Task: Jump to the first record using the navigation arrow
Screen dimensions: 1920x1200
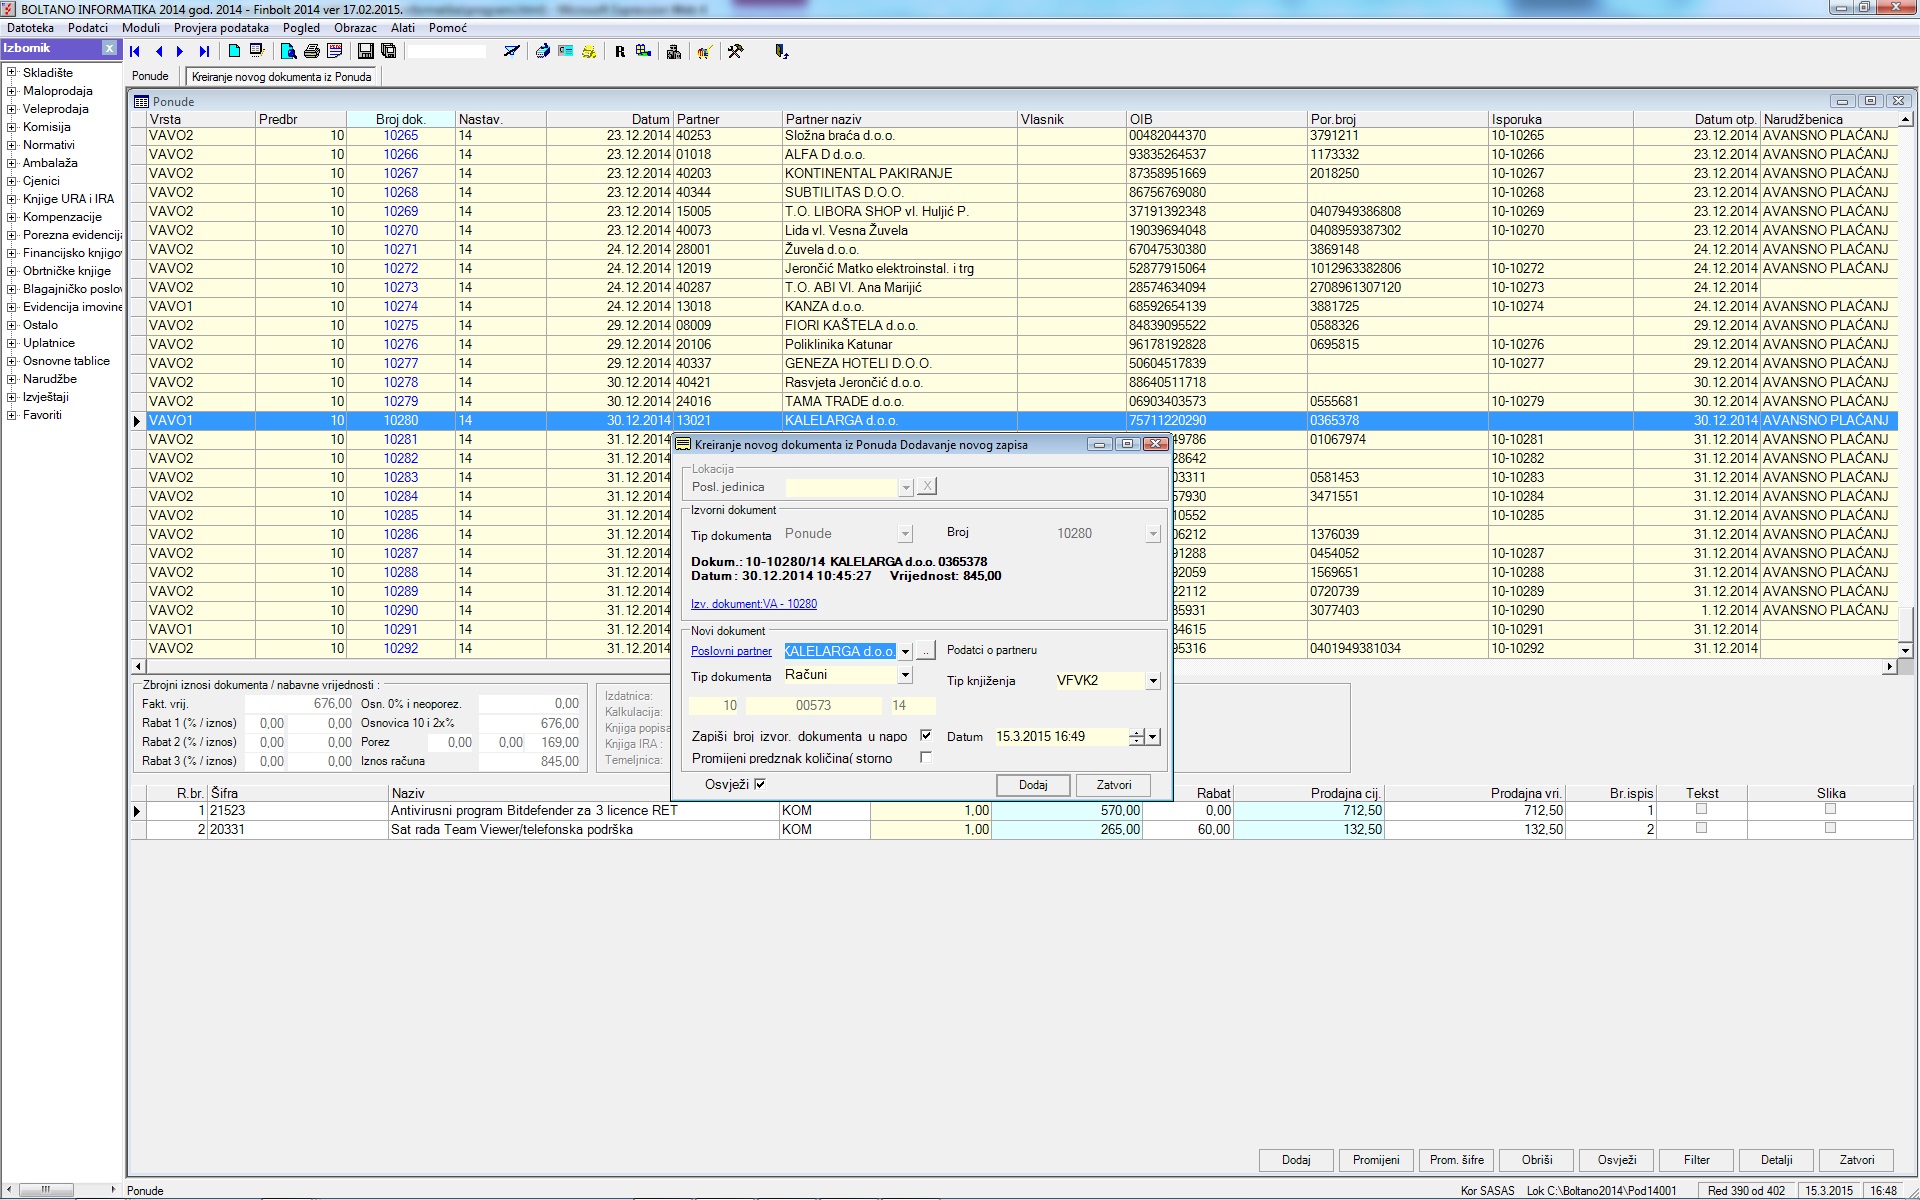Action: [135, 52]
